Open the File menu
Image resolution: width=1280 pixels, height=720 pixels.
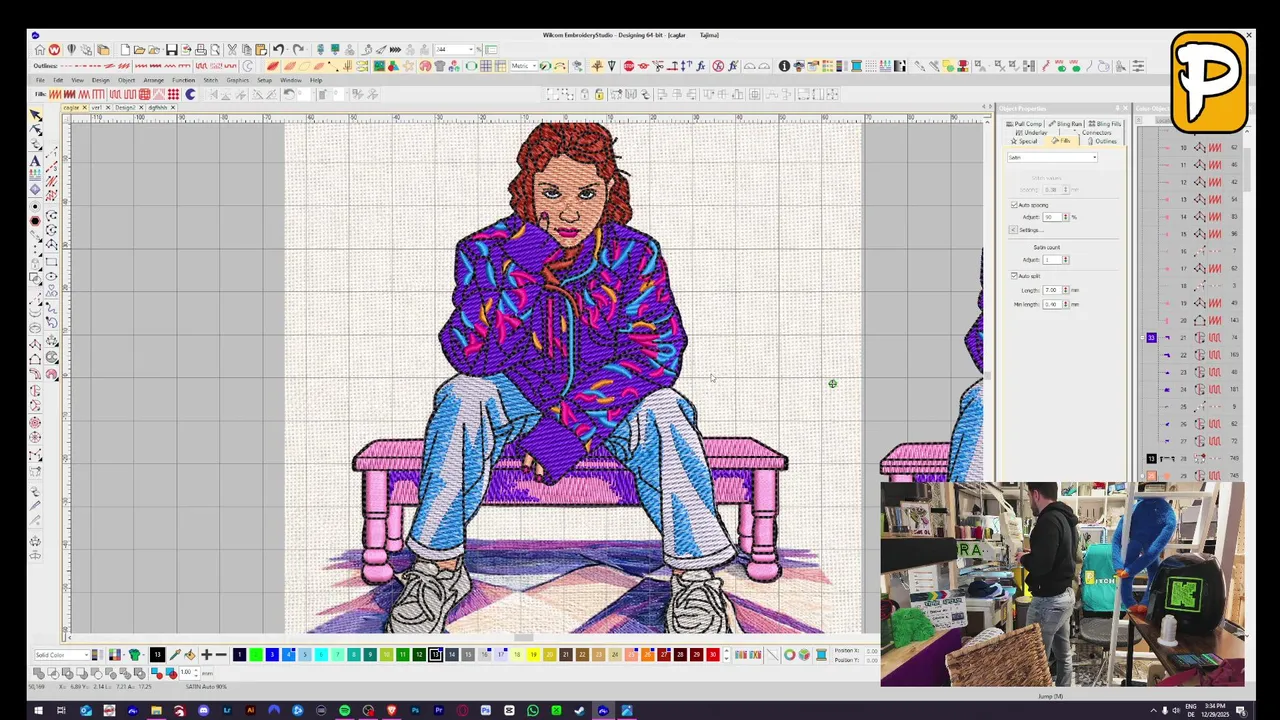(40, 80)
